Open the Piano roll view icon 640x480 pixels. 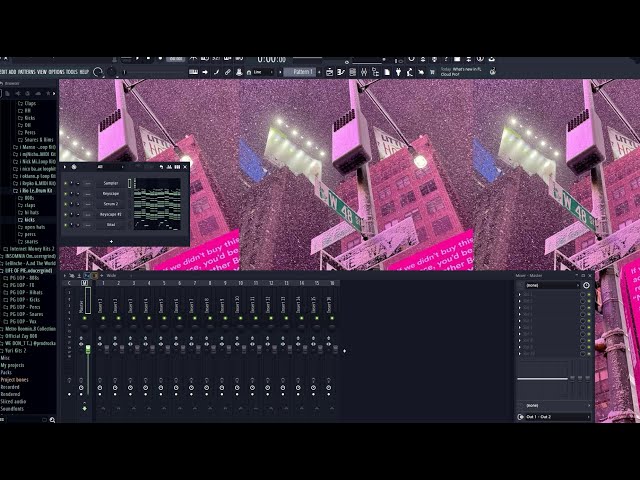click(x=341, y=72)
